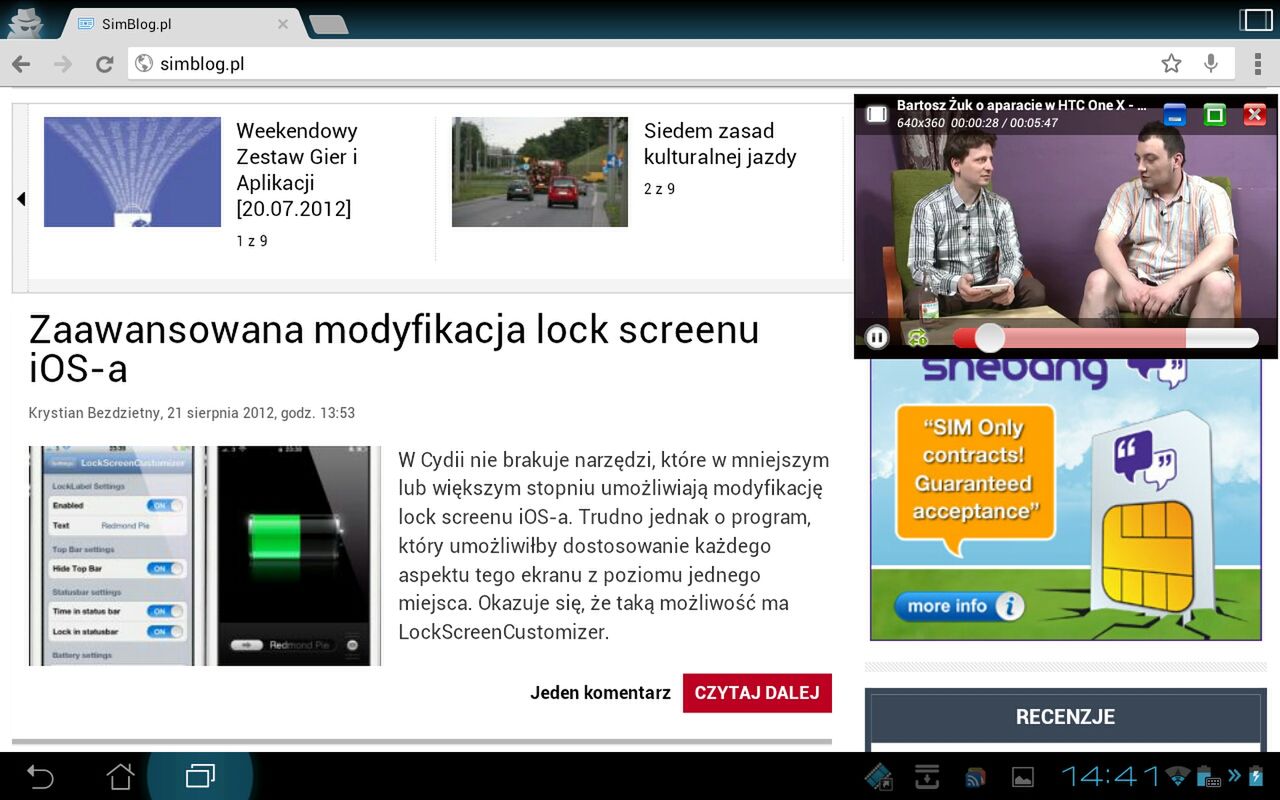Open a new tab
Image resolution: width=1280 pixels, height=800 pixels.
coord(328,25)
